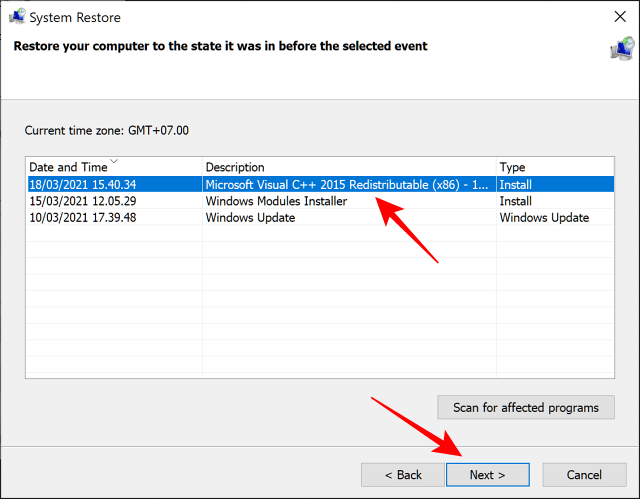Click Install type in the 15/03/2021 row
The image size is (640, 499).
click(x=516, y=201)
